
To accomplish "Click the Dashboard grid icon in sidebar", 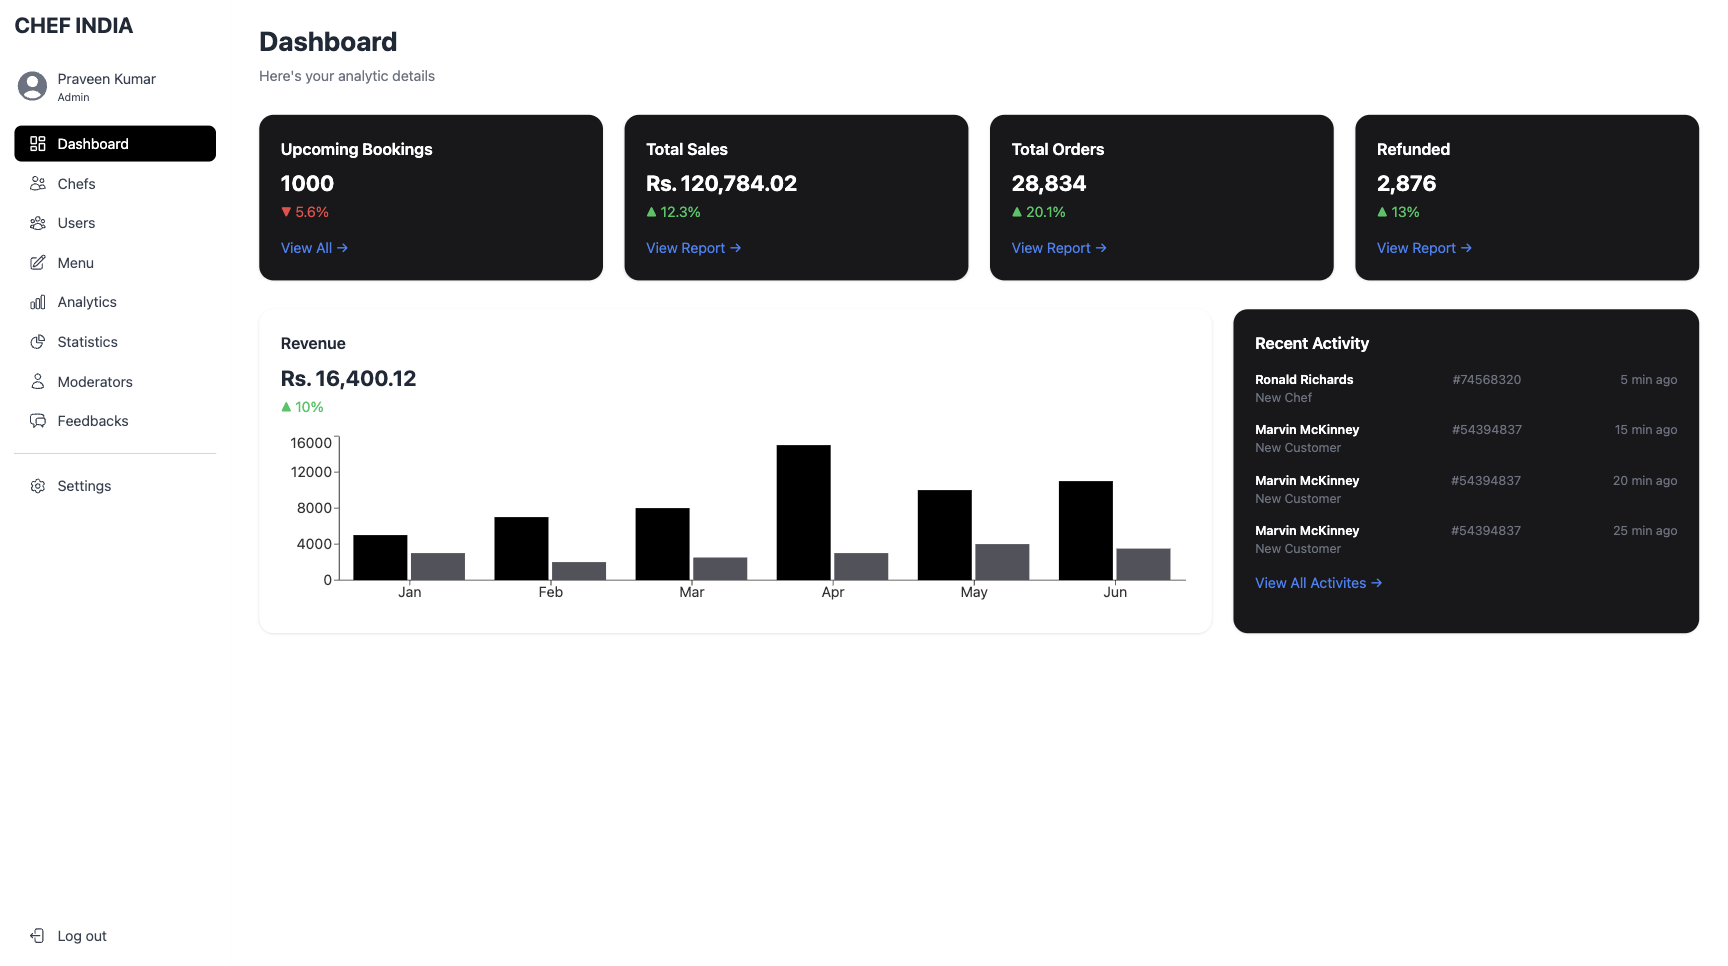I will point(38,144).
